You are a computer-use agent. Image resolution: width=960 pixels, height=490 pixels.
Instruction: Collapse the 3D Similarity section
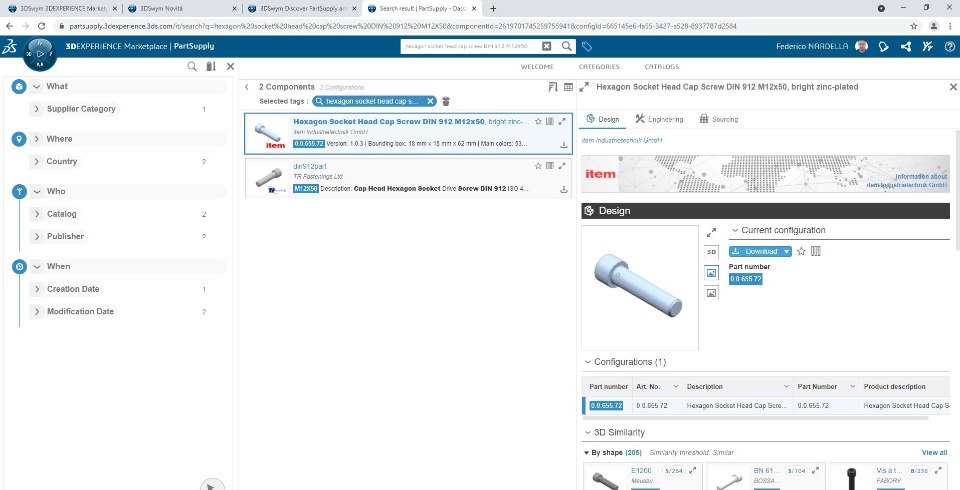tap(588, 432)
